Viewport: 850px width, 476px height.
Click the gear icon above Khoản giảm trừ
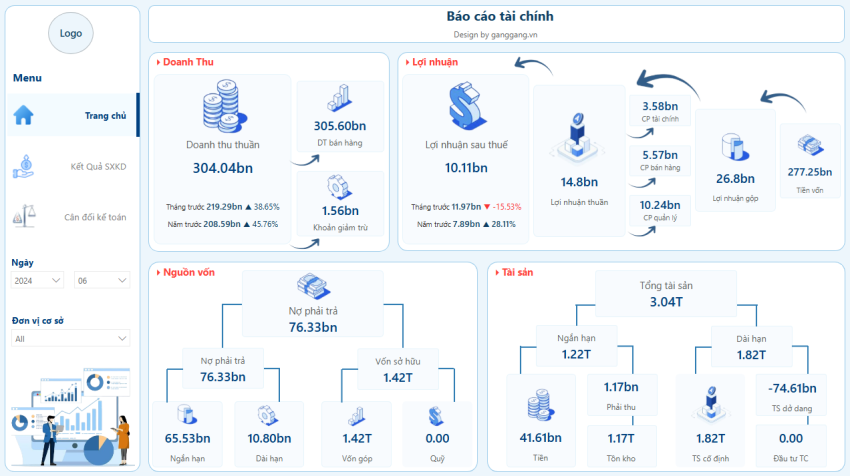tap(339, 186)
